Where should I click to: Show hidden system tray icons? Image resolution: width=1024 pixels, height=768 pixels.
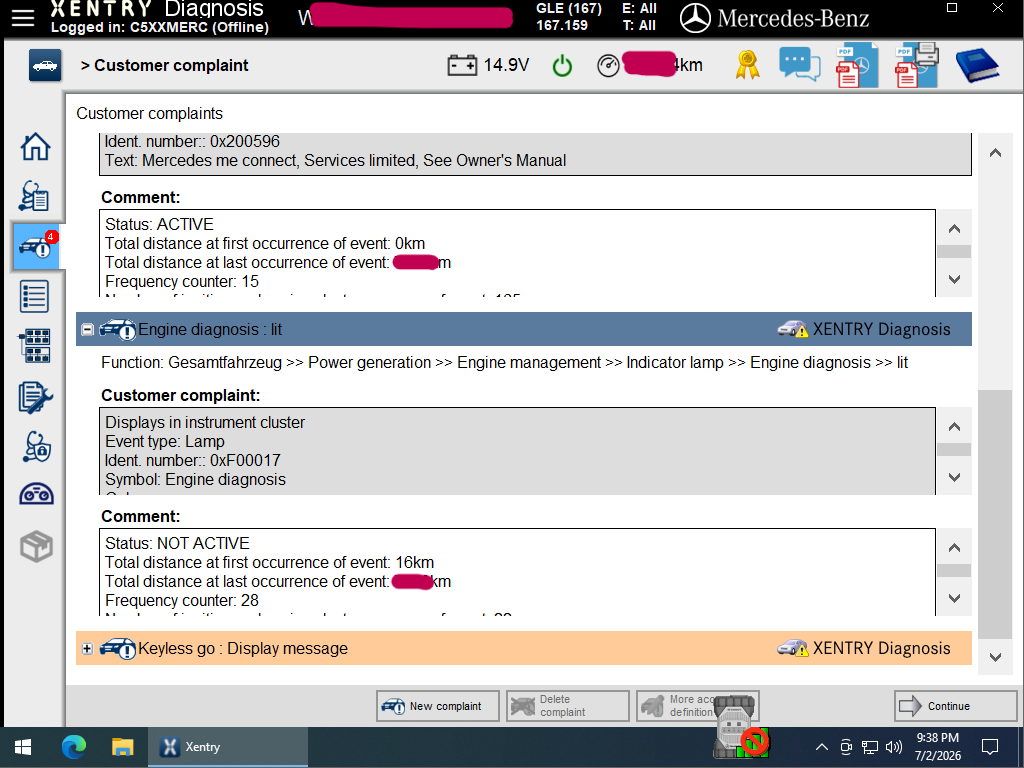[822, 746]
